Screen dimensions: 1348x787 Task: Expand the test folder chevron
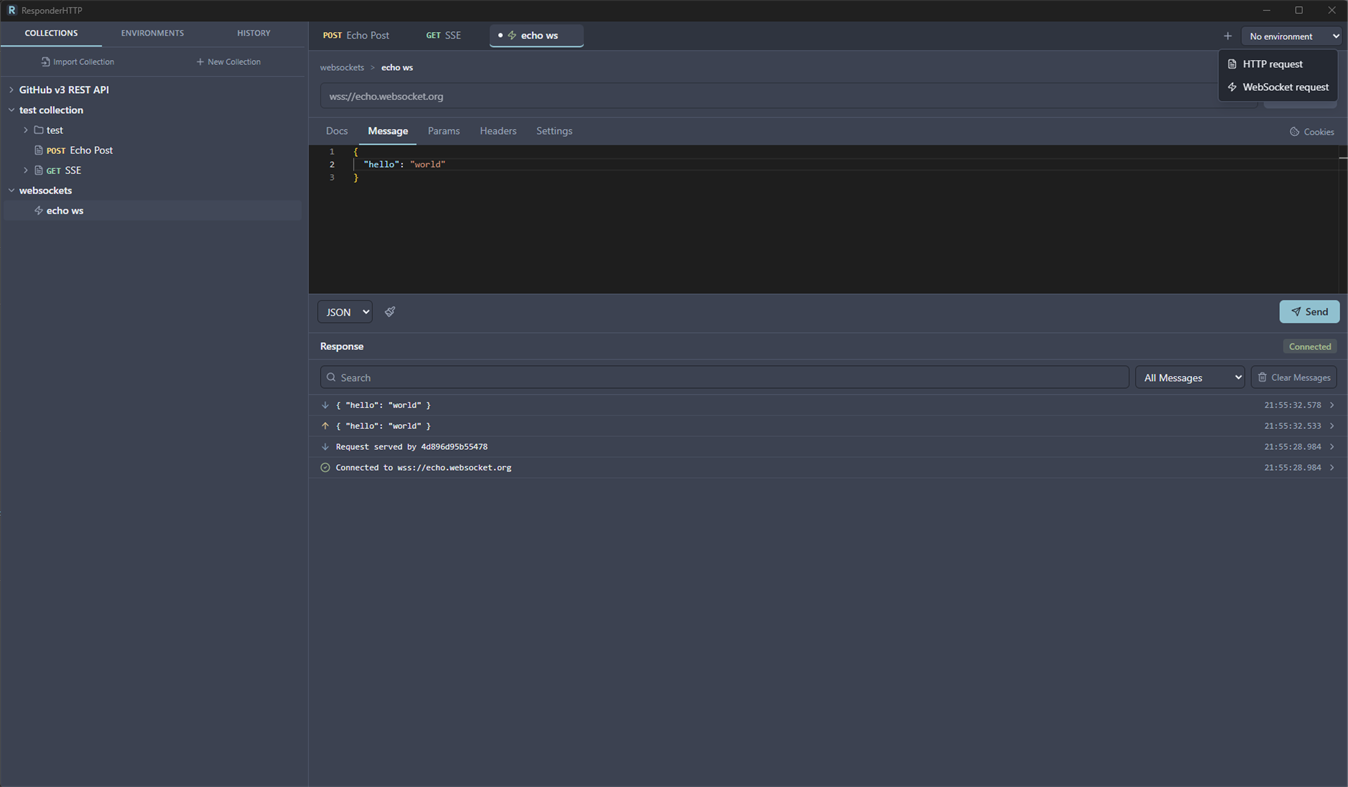coord(26,130)
